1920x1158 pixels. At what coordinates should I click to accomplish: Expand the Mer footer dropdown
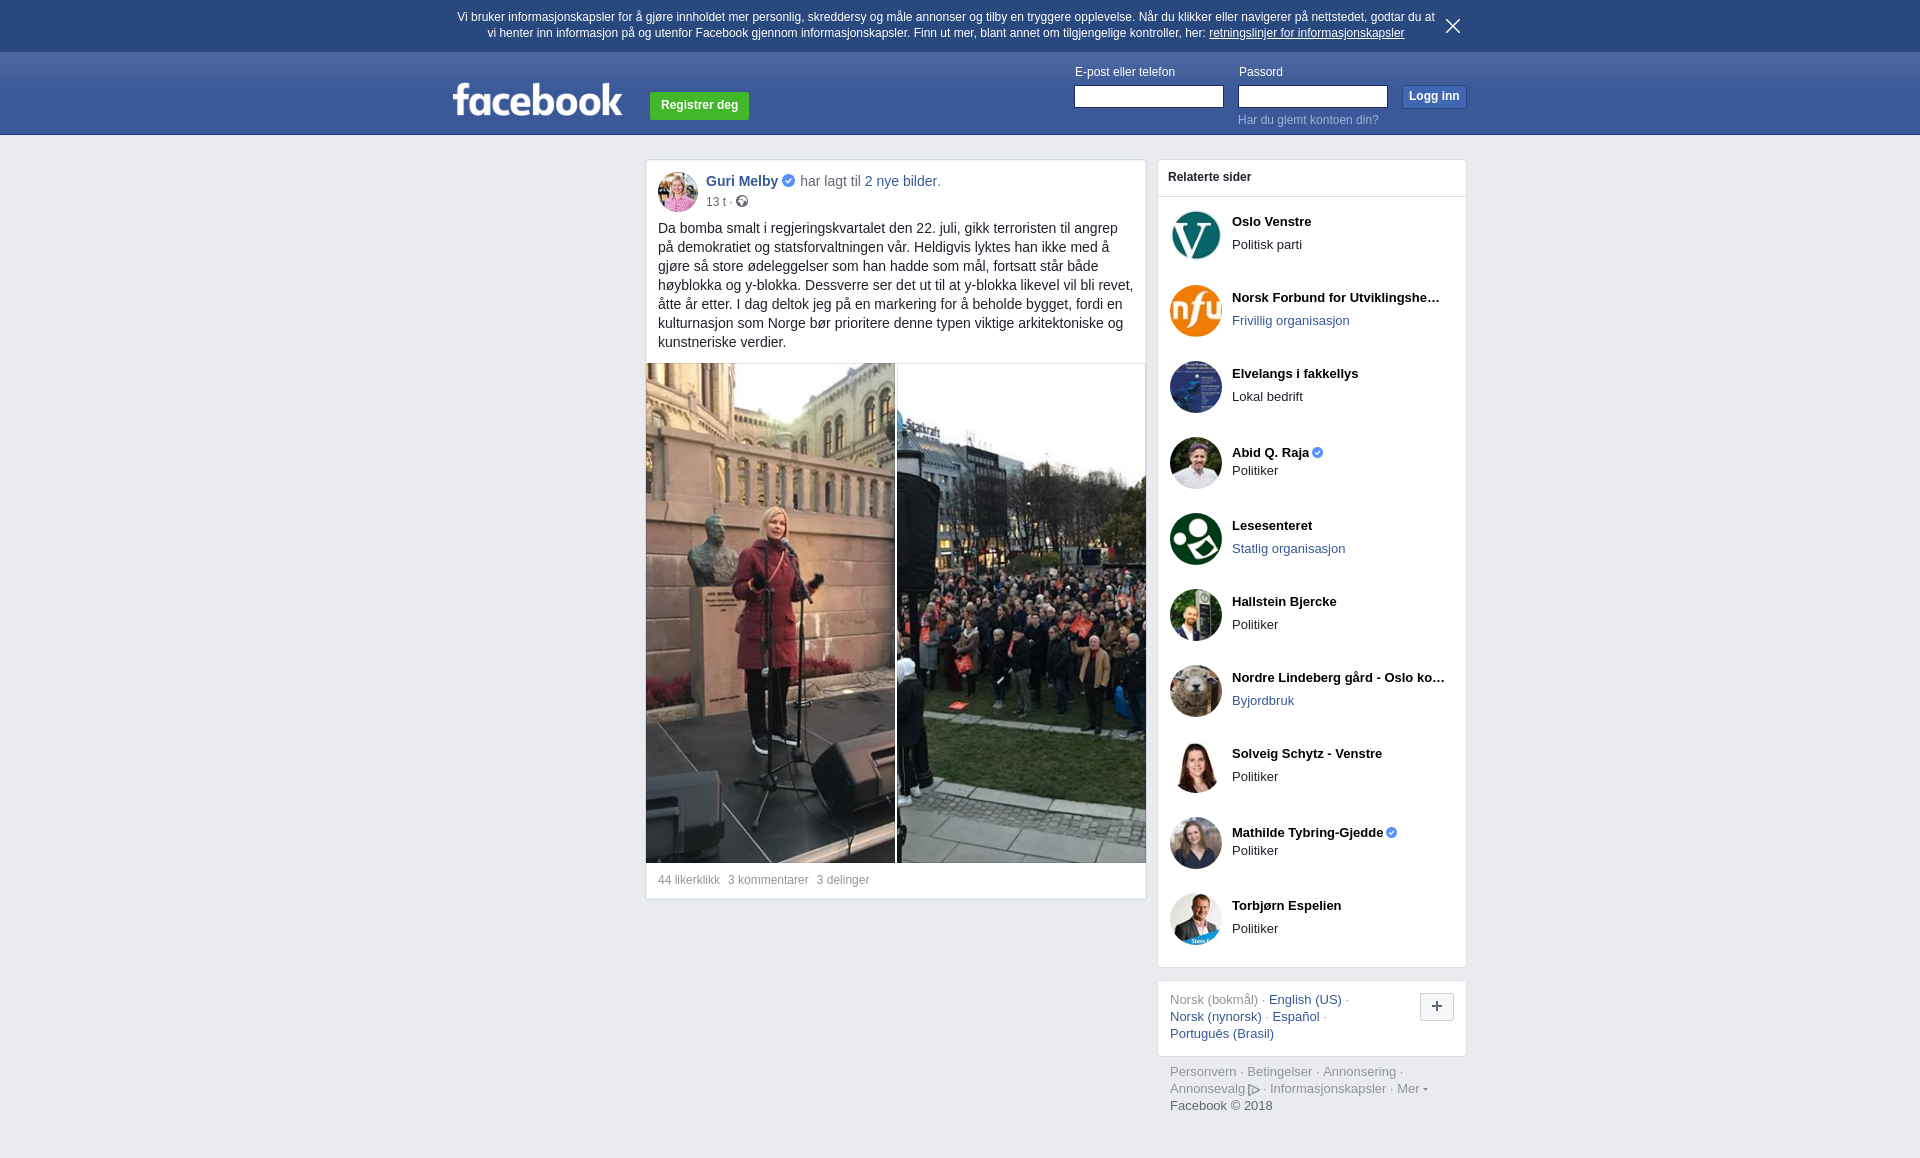tap(1412, 1089)
